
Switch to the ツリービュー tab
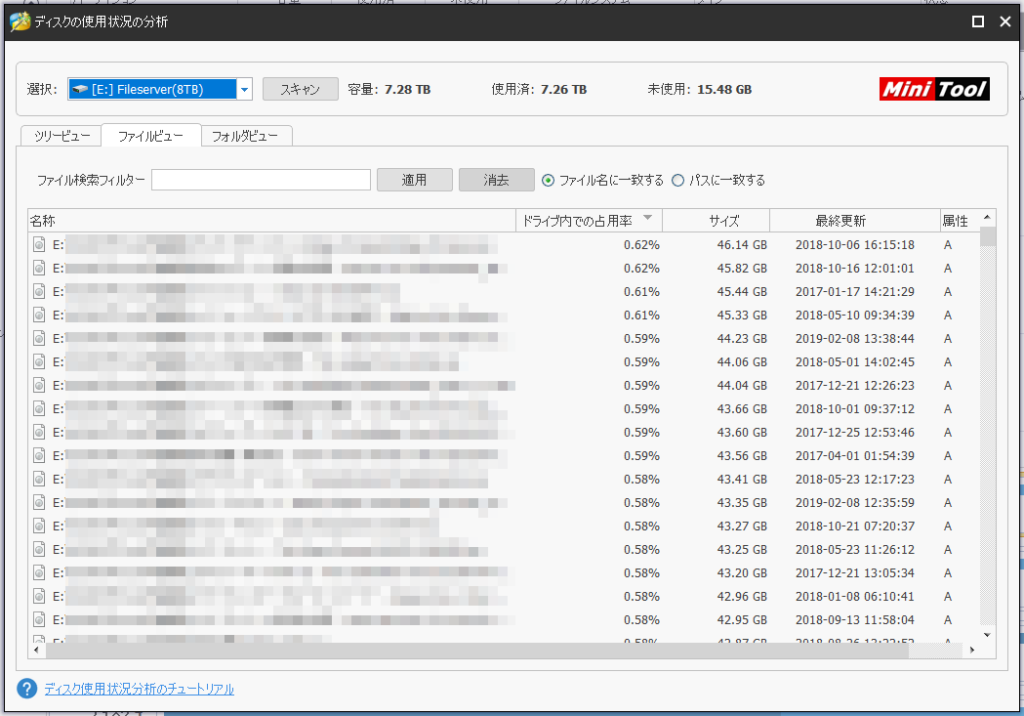[61, 136]
